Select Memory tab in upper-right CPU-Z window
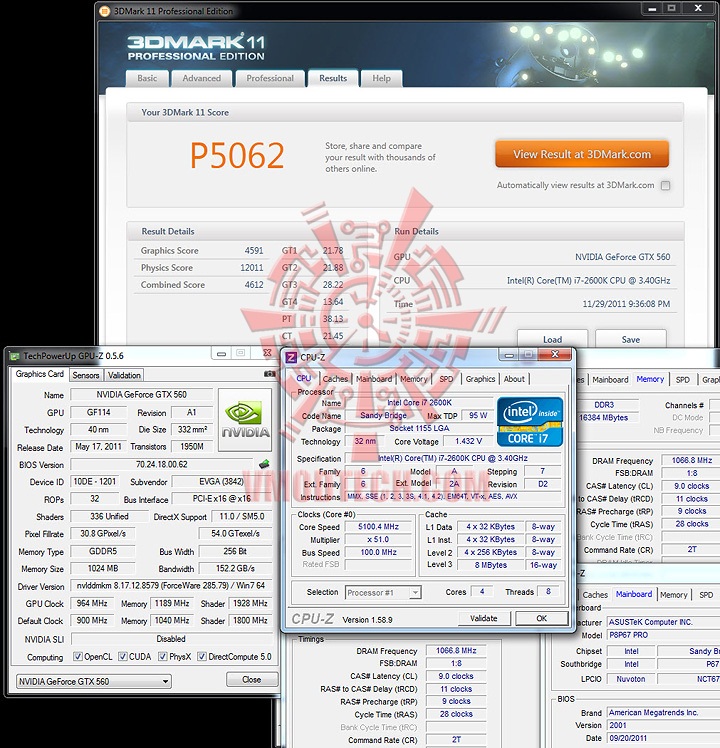The image size is (720, 748). [x=650, y=379]
